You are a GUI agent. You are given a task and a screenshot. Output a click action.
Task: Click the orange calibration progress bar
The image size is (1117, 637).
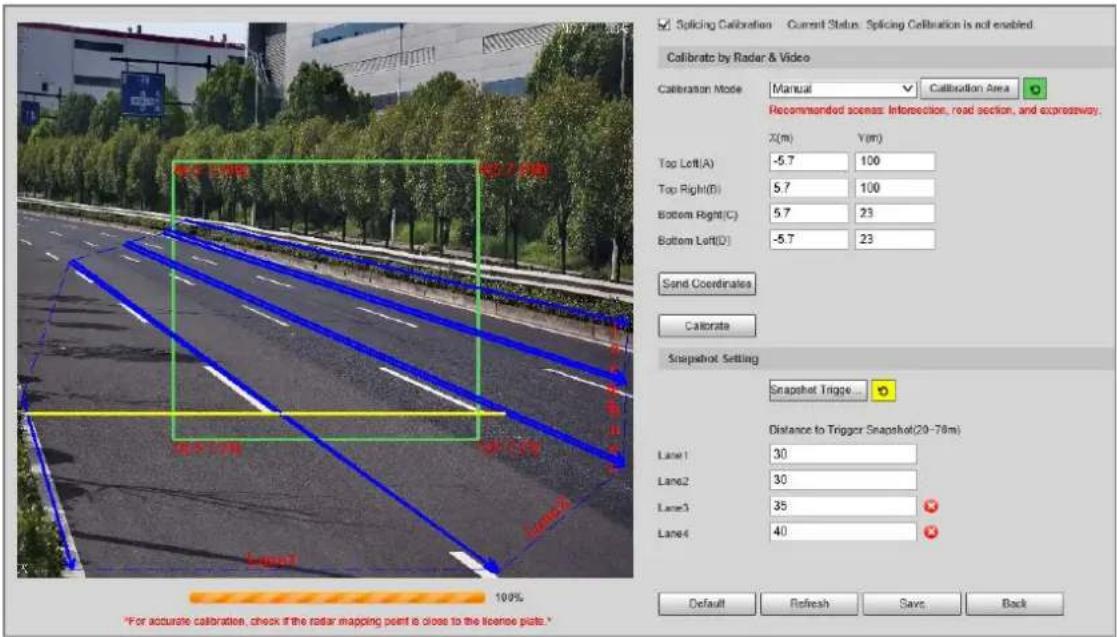coord(337,597)
